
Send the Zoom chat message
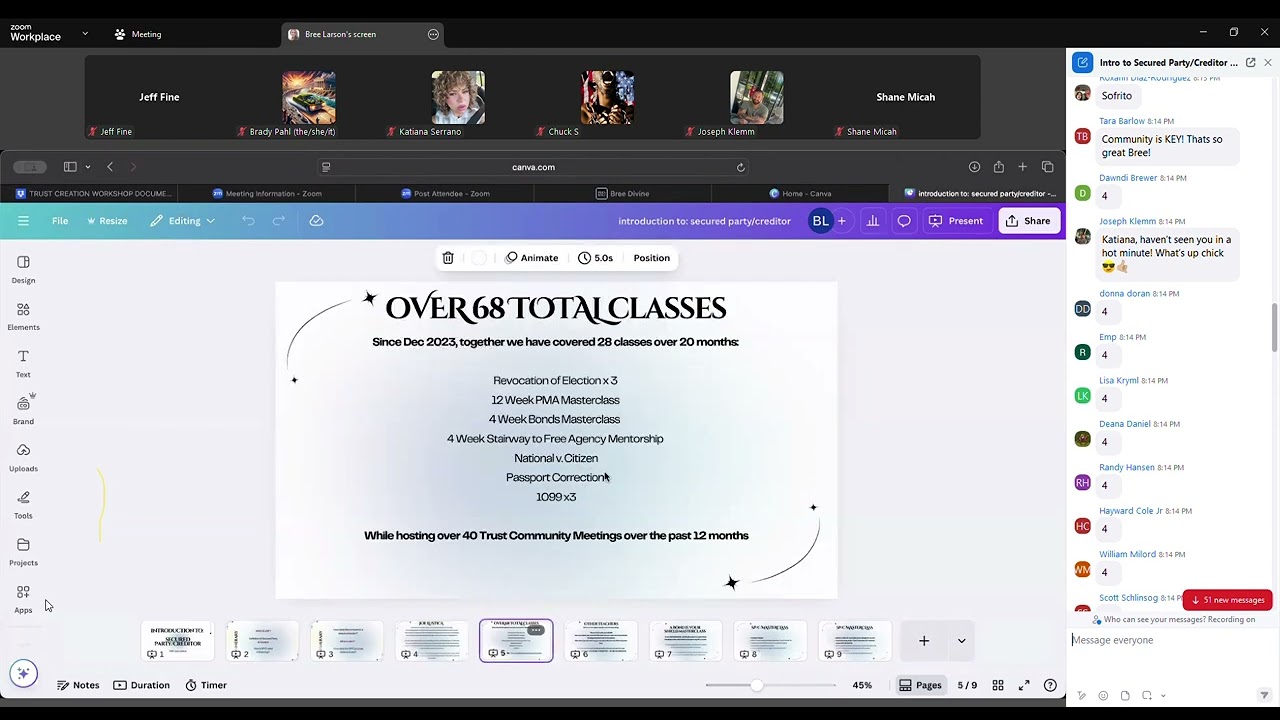pos(1264,696)
